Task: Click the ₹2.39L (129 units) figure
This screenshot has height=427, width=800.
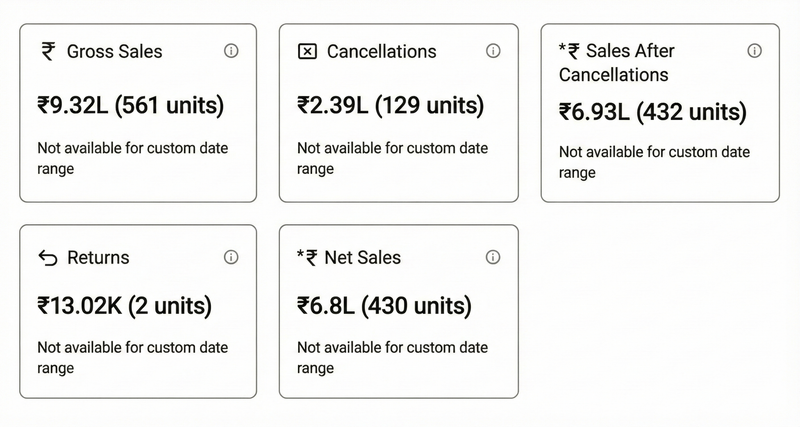Action: click(x=391, y=105)
